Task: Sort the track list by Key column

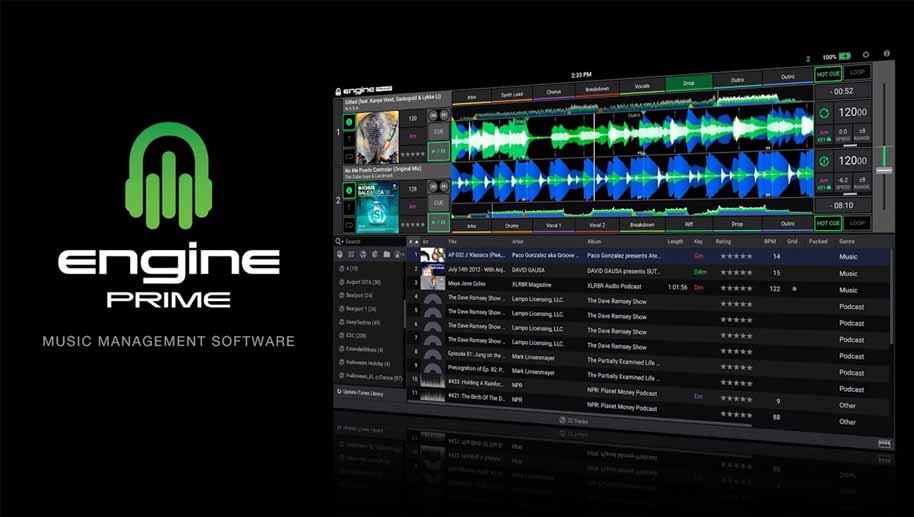Action: pos(698,241)
